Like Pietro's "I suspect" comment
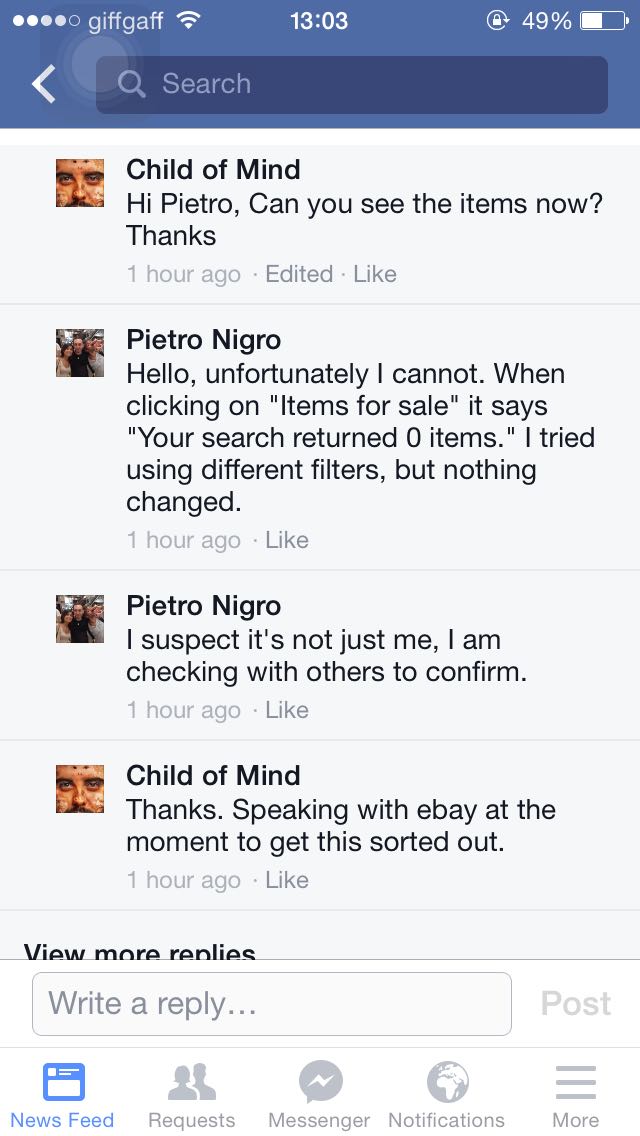 click(x=287, y=710)
